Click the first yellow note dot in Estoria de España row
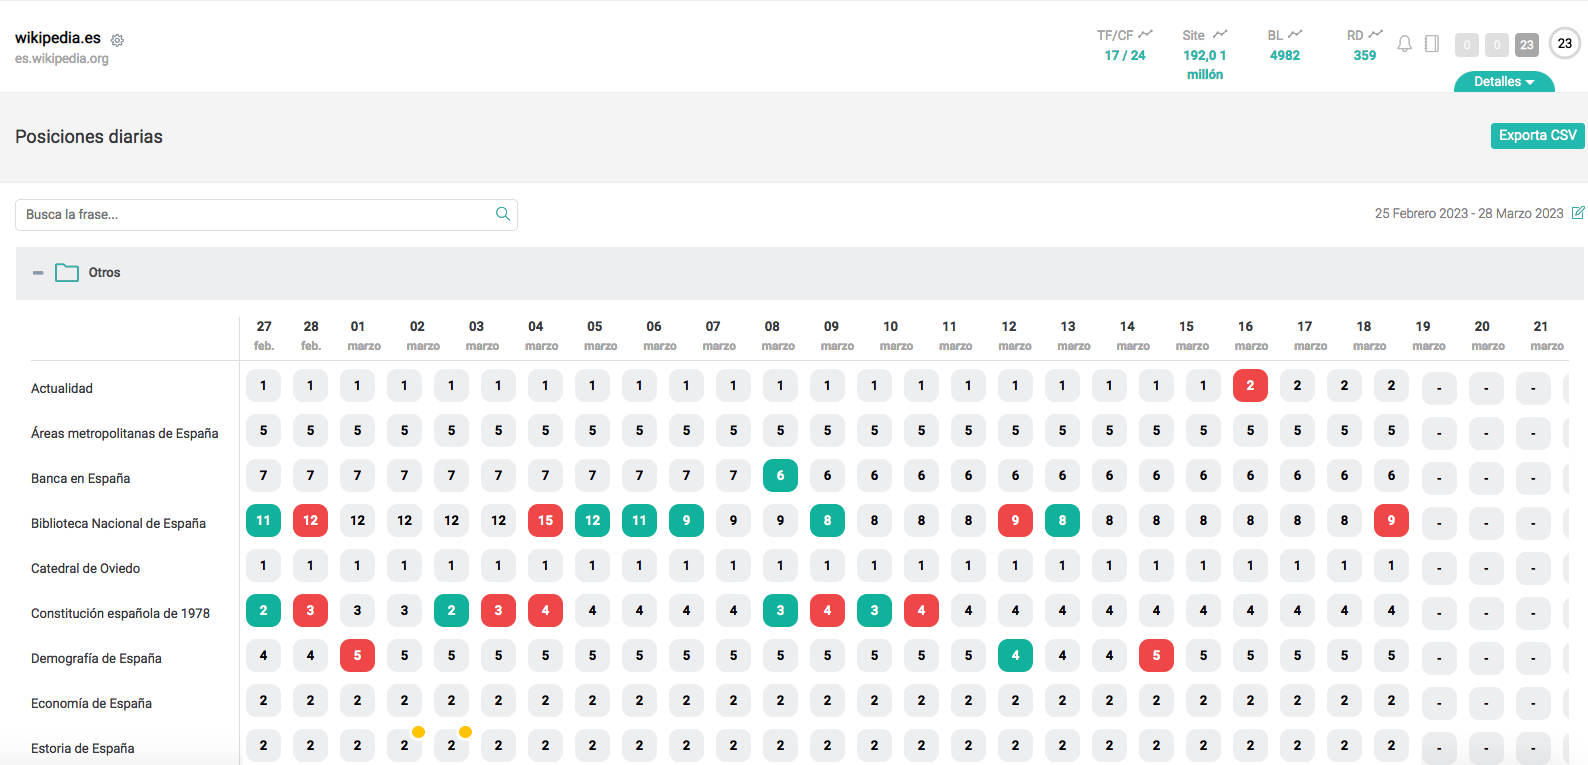1588x765 pixels. [x=418, y=732]
